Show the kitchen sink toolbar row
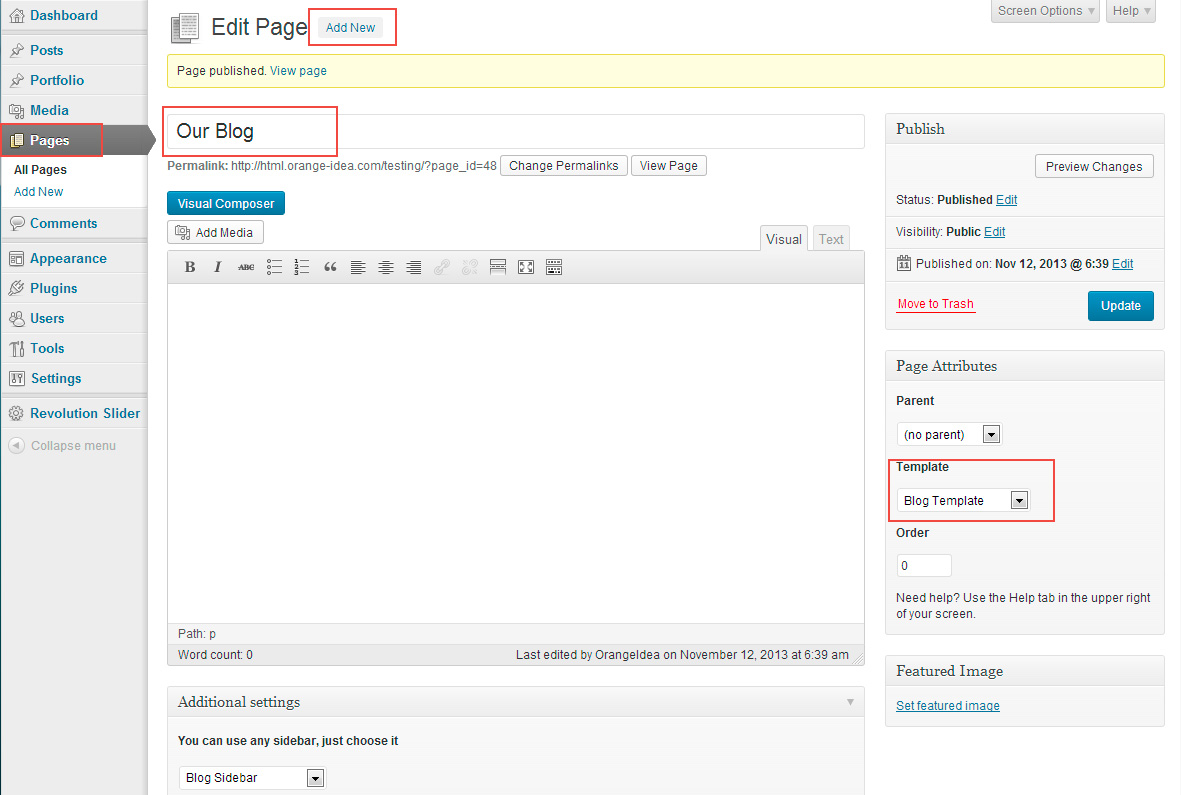1181x795 pixels. [x=554, y=267]
